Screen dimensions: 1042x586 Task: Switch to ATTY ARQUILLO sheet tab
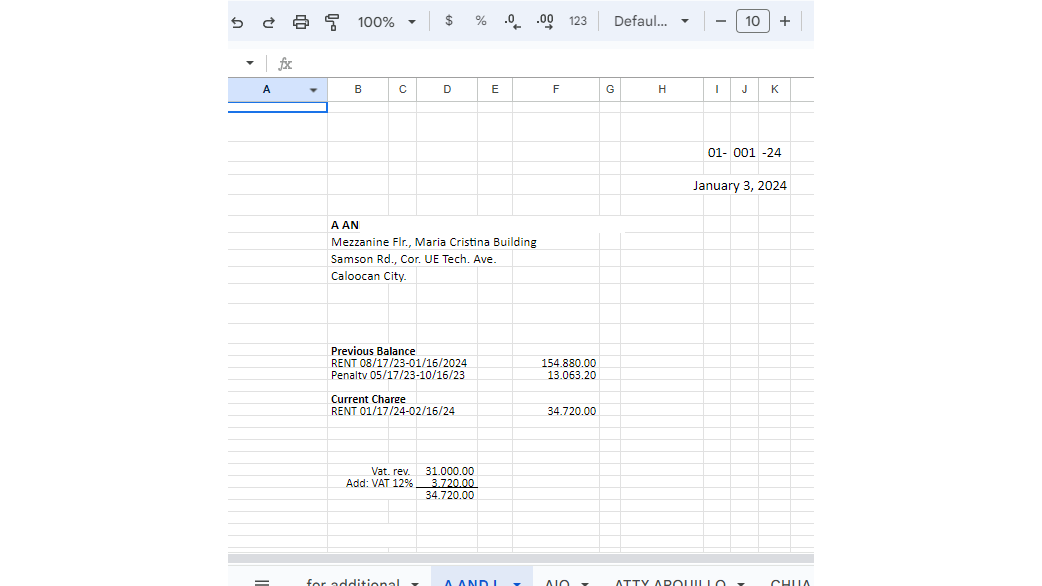pos(669,582)
